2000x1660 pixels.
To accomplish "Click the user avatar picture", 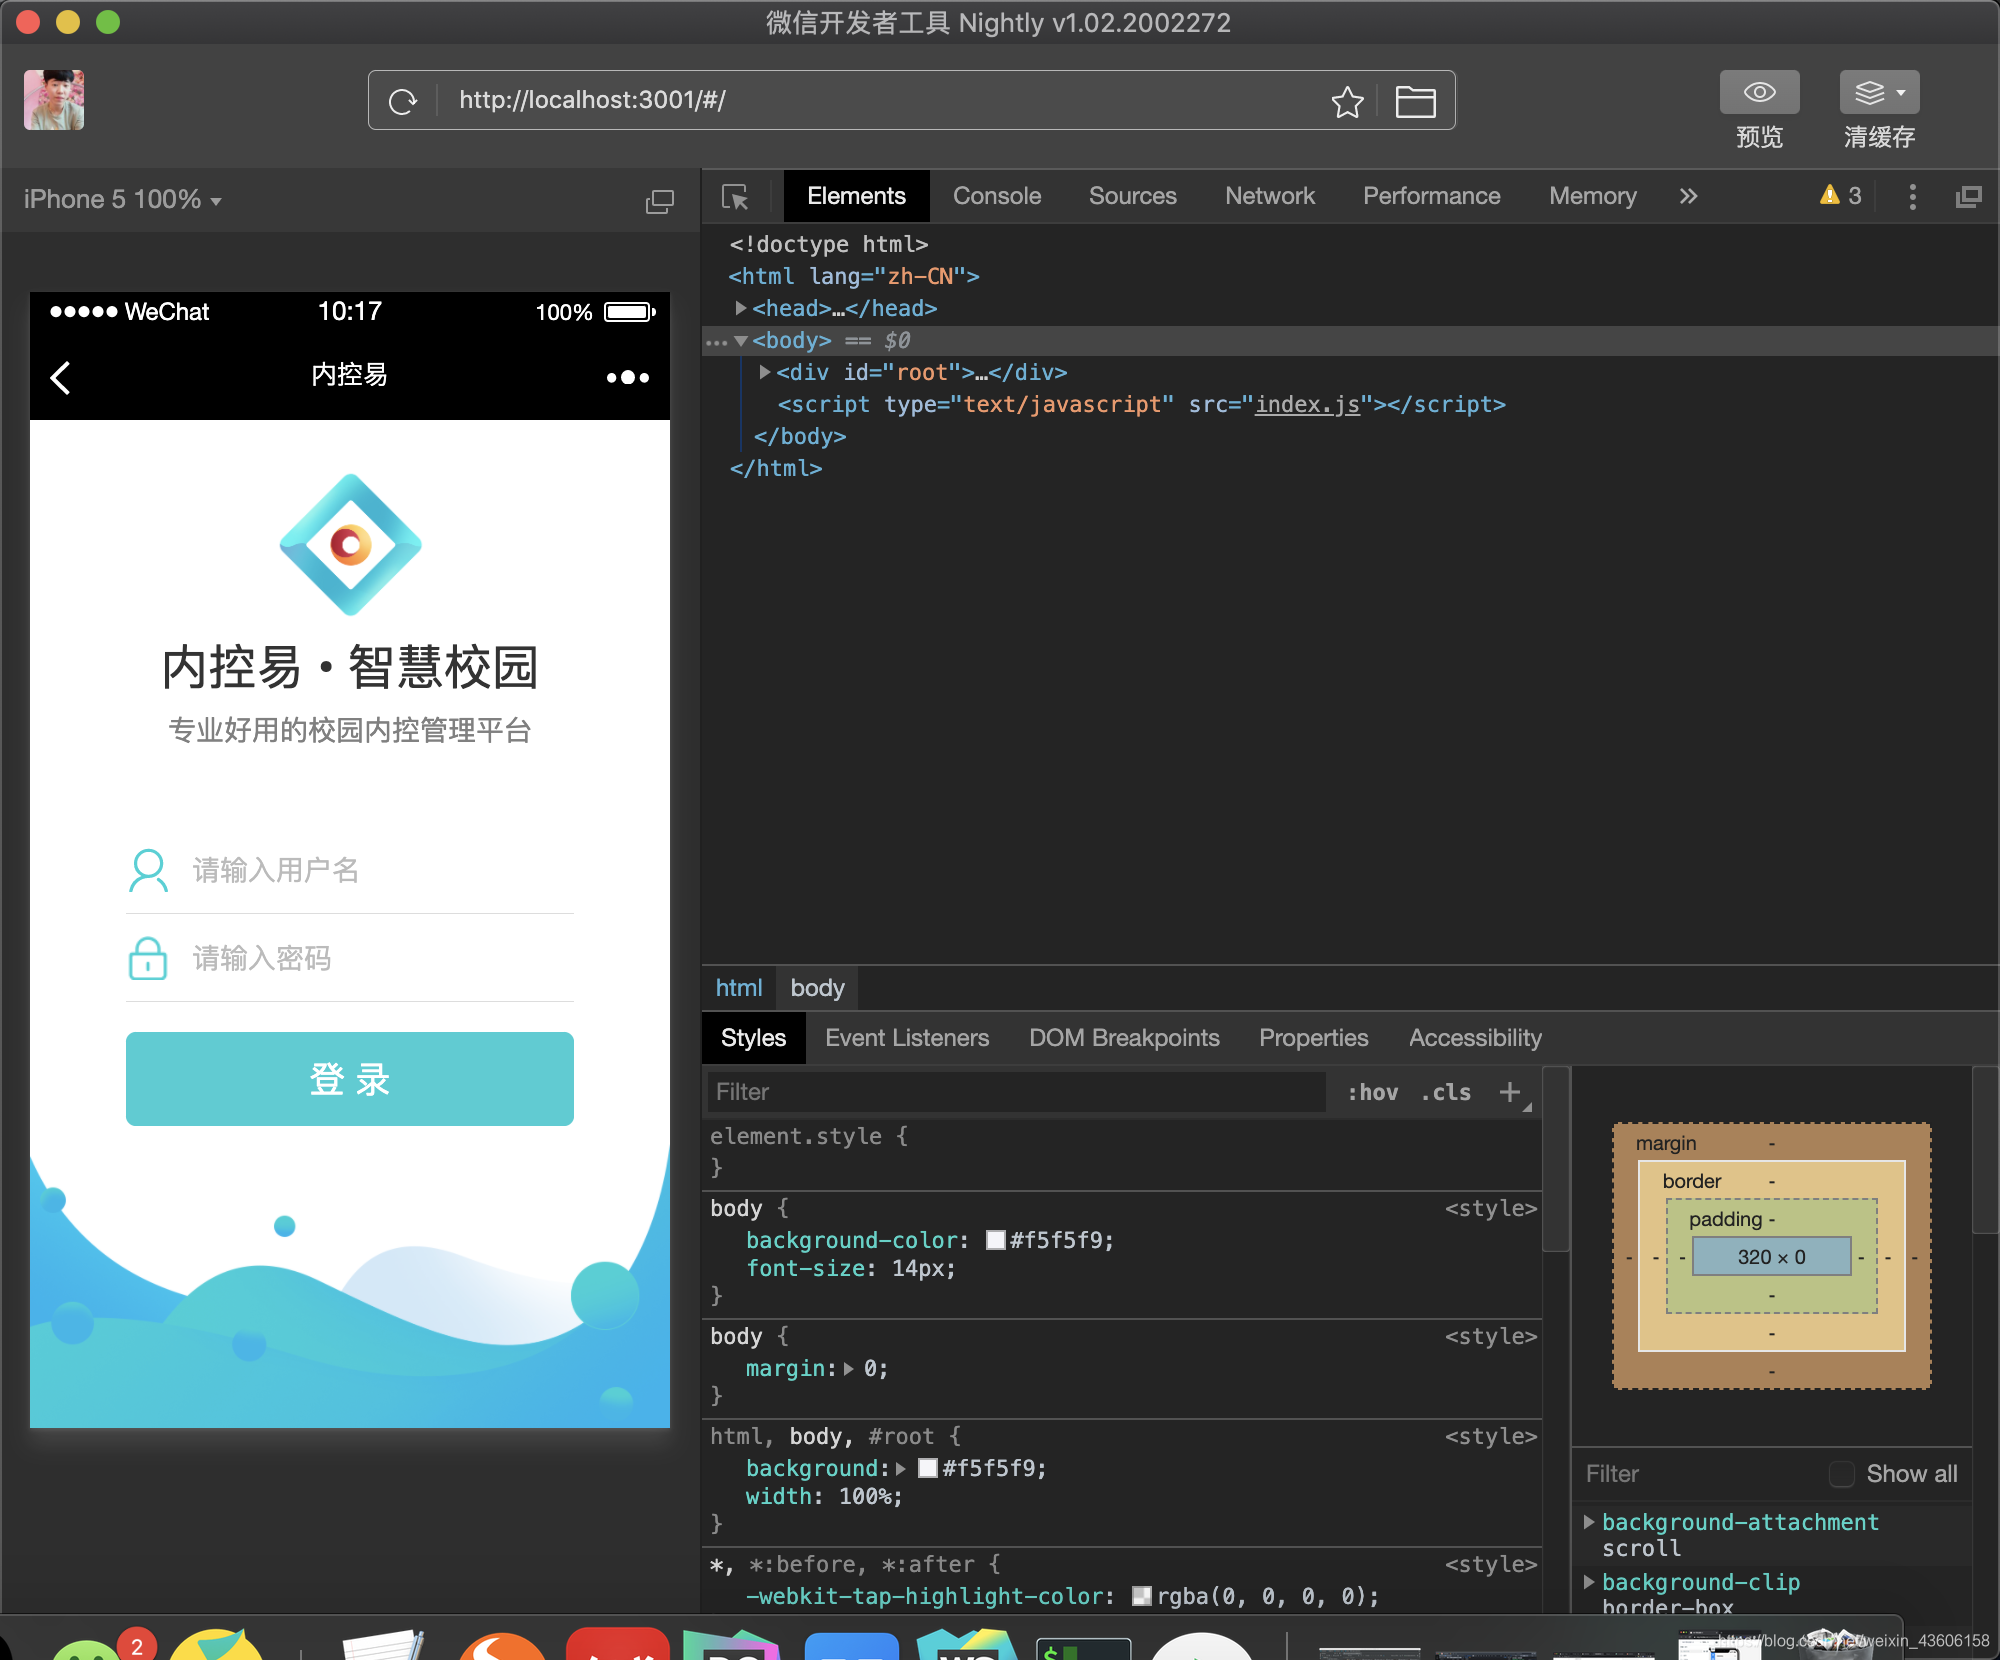I will coord(54,100).
